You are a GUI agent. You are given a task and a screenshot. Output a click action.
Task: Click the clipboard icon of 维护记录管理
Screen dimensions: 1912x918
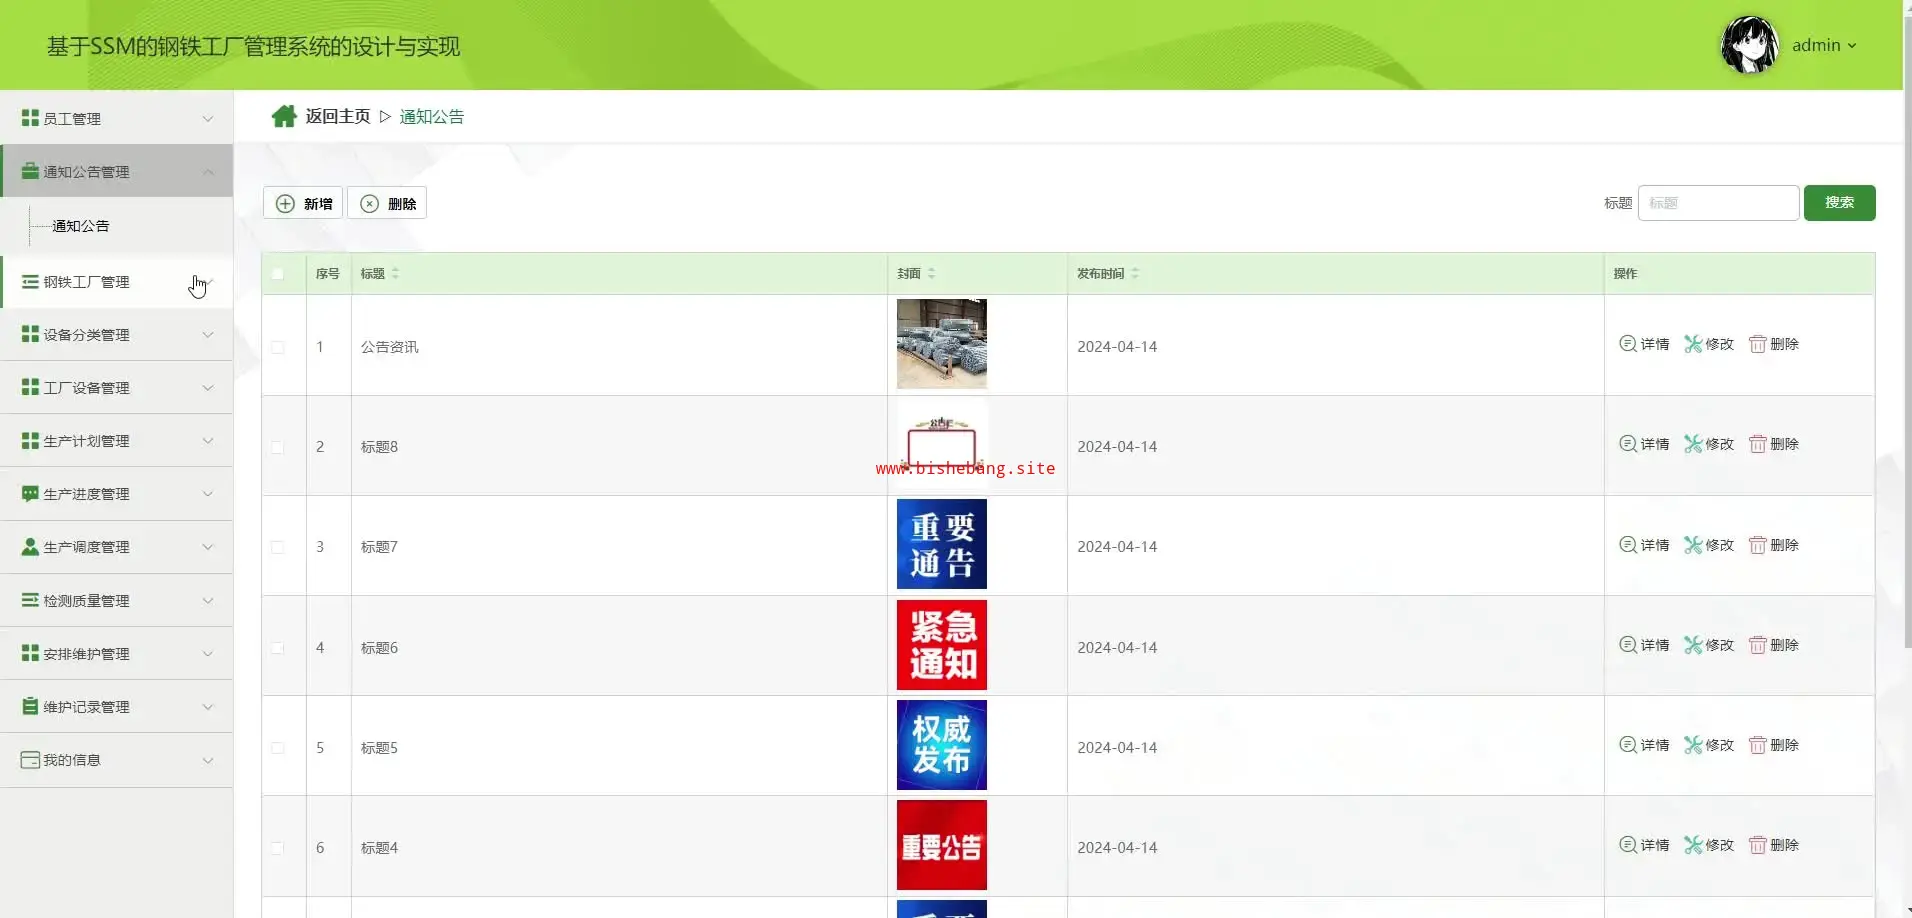point(30,706)
